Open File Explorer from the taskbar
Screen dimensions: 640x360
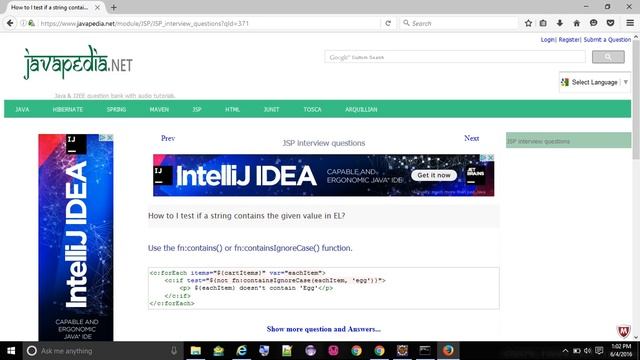click(x=196, y=351)
